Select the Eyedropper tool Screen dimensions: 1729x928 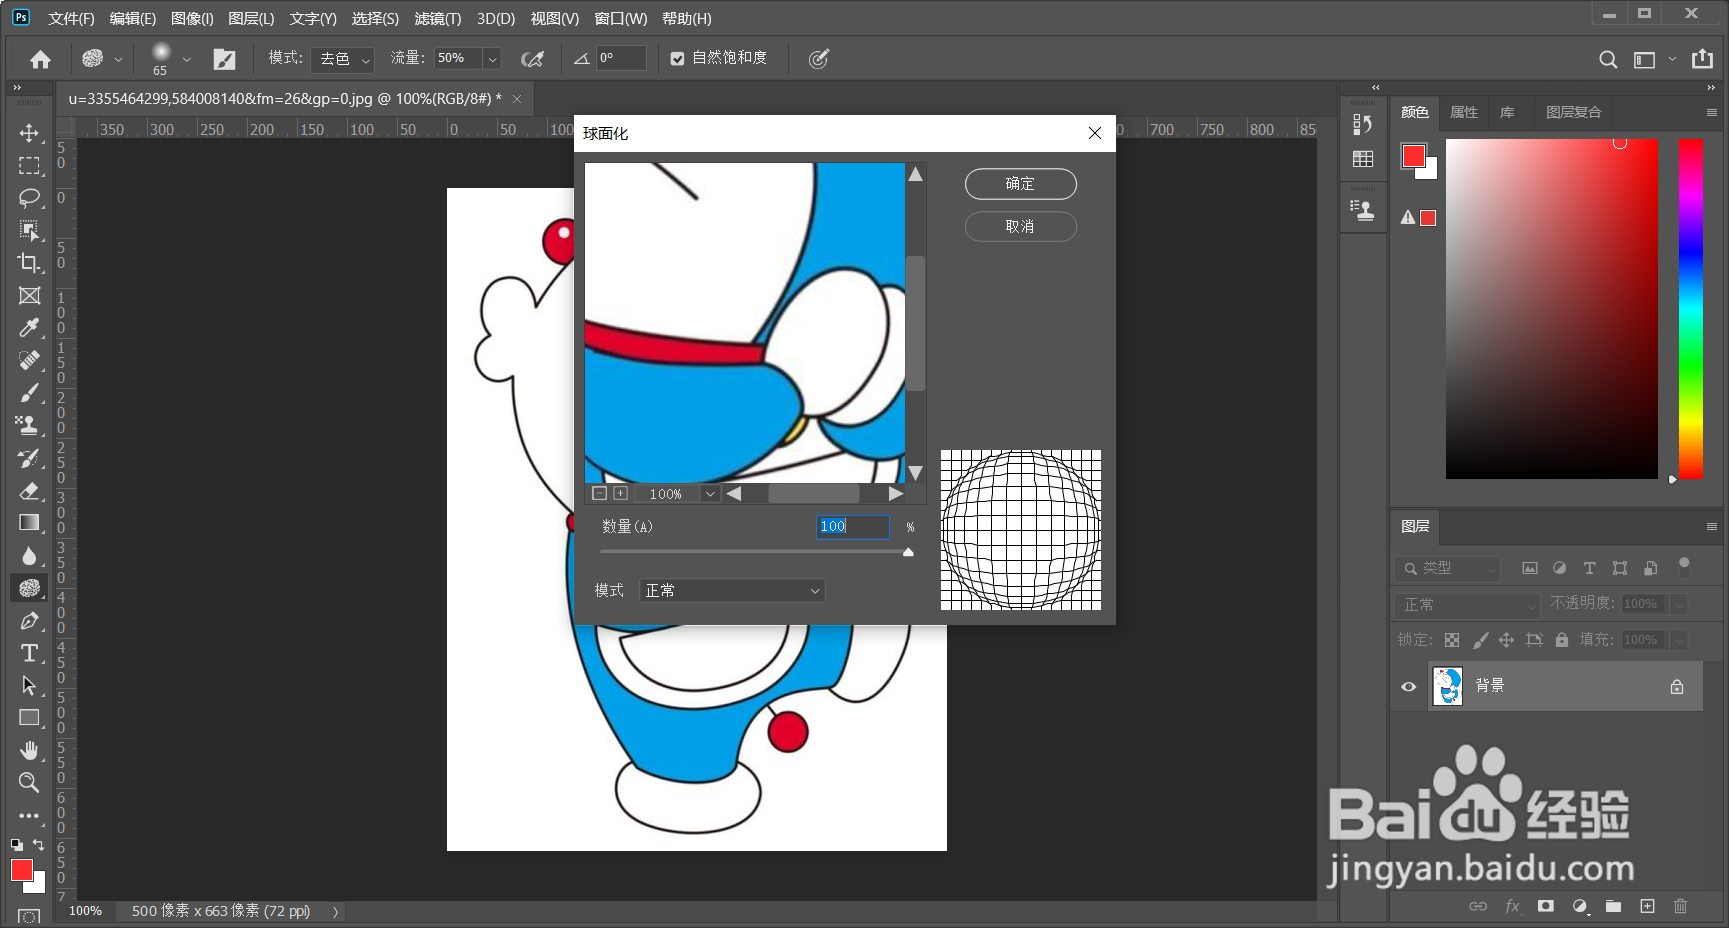tap(29, 328)
